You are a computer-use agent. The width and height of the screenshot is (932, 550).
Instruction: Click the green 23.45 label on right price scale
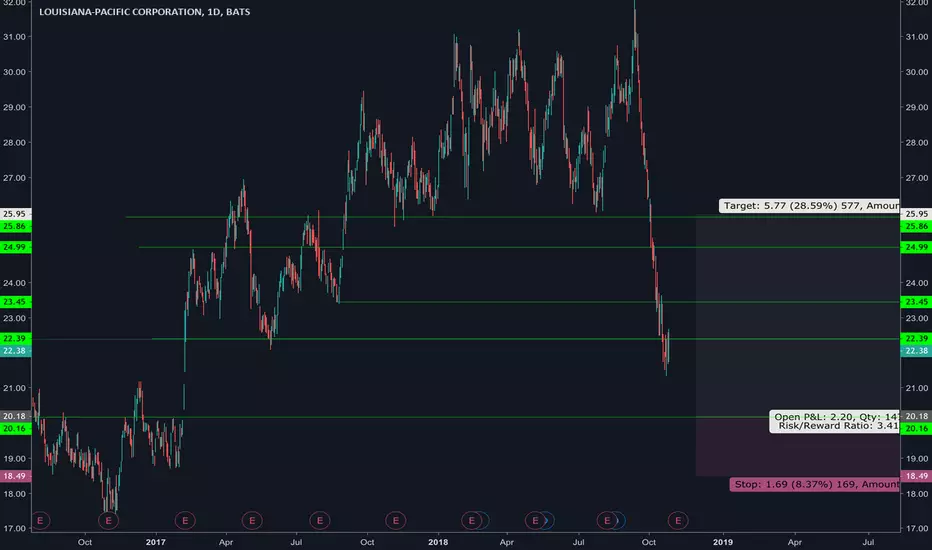(916, 302)
